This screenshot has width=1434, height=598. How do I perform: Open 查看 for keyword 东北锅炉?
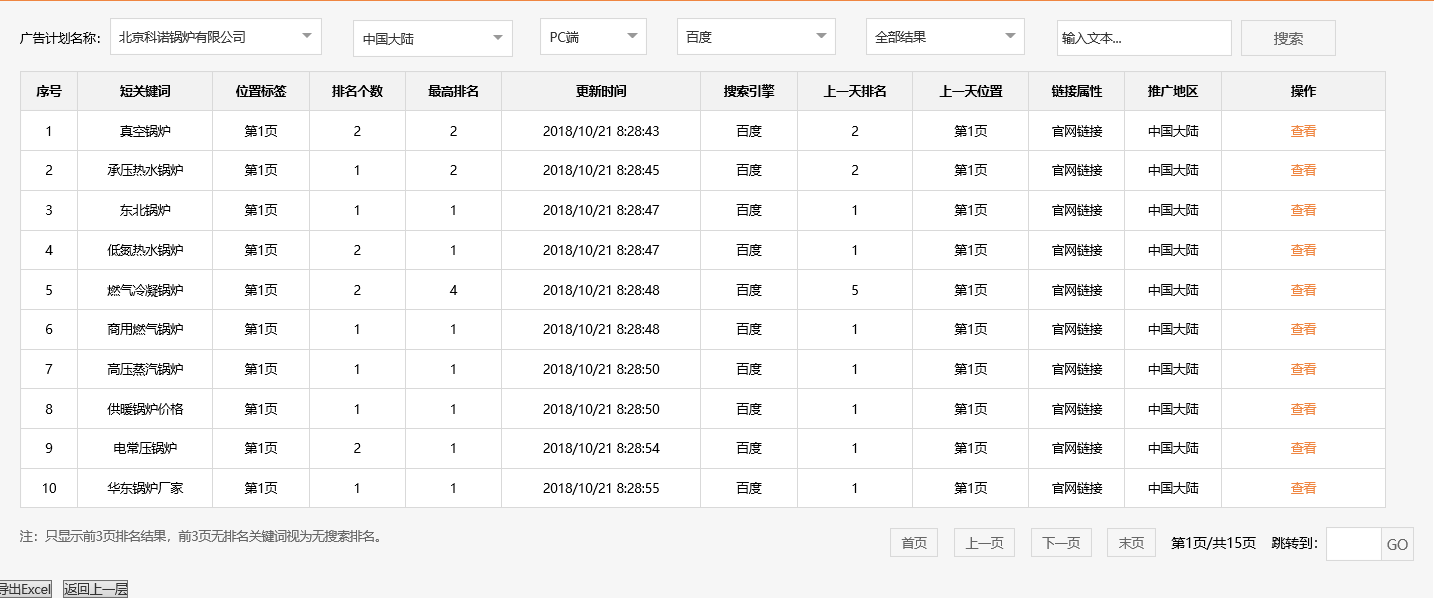click(x=1303, y=210)
